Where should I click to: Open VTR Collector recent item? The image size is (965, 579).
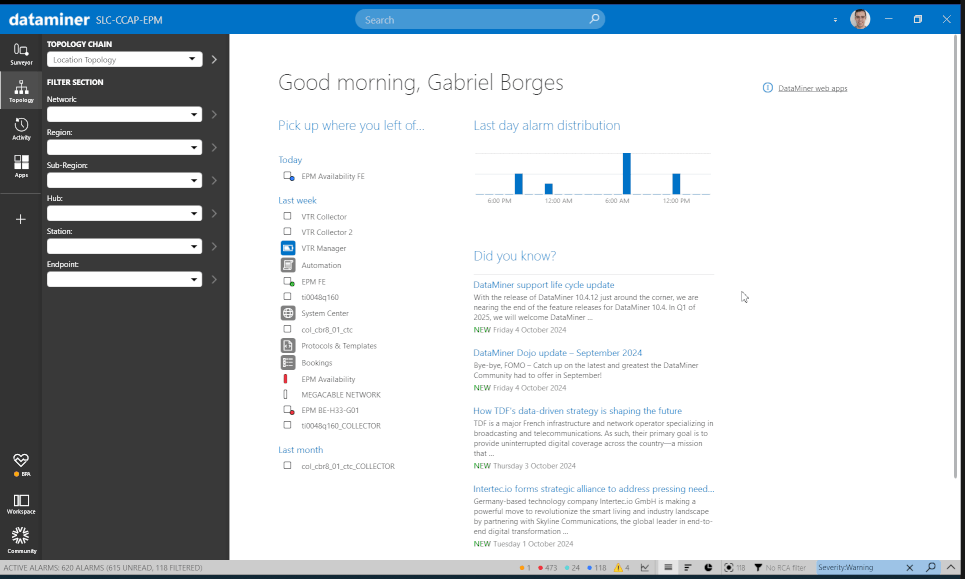tap(324, 217)
